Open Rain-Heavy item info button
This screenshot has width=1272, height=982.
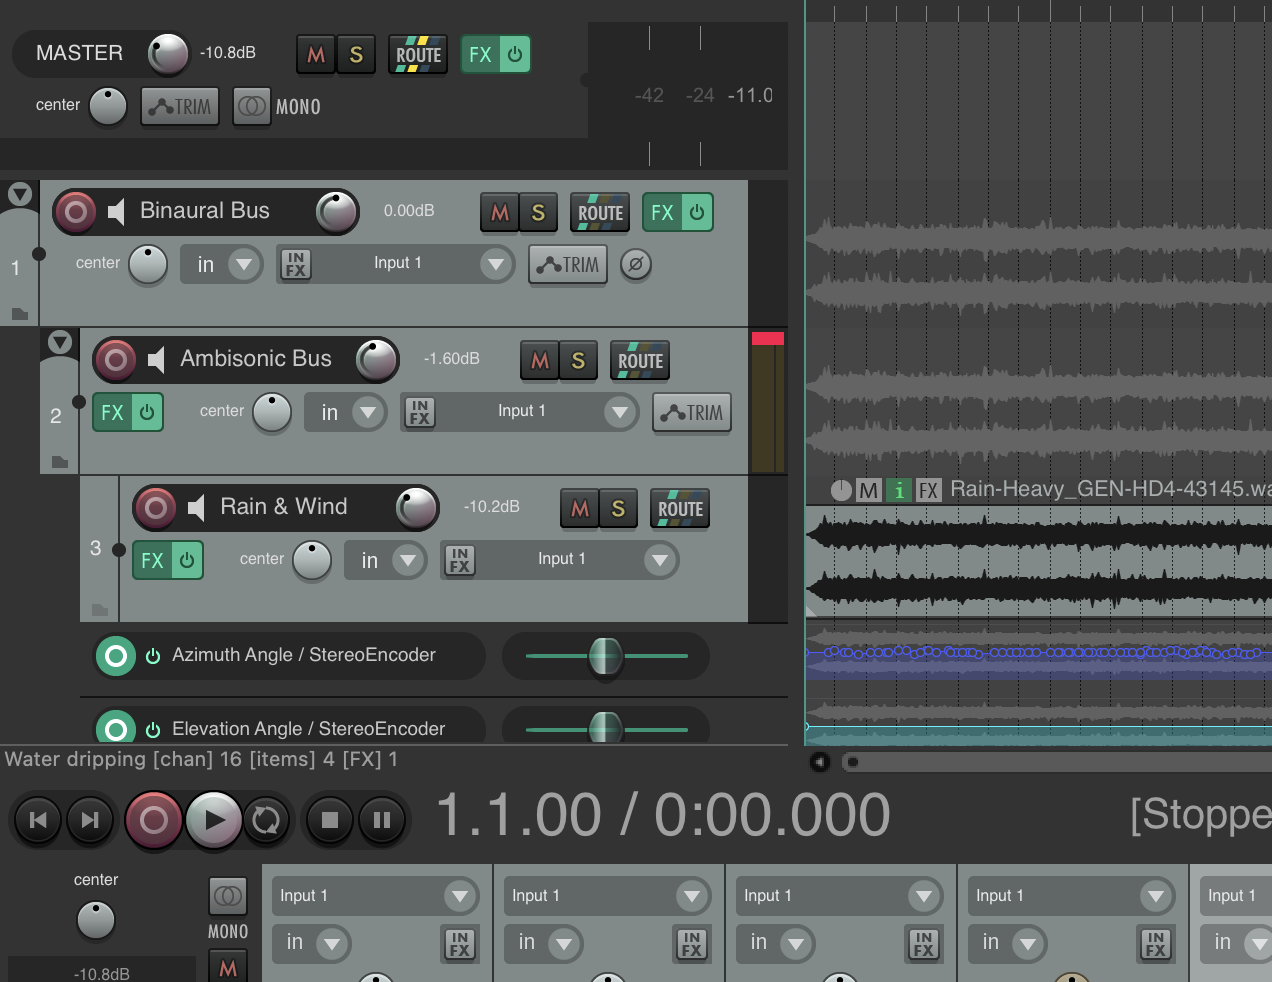(x=899, y=490)
